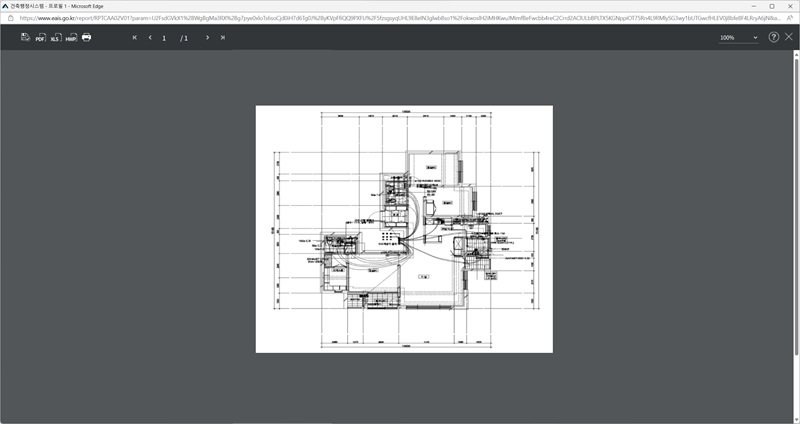Close the report viewer with X
Screen dimensions: 800x424
(x=789, y=37)
